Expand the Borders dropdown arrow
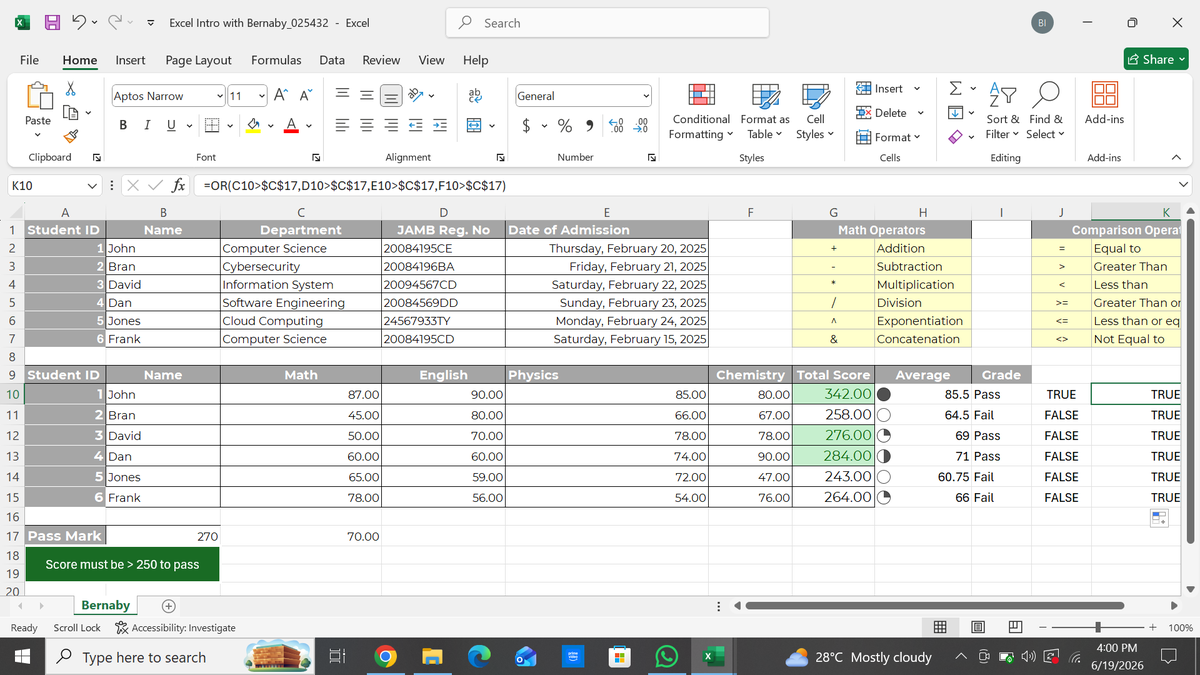The height and width of the screenshot is (675, 1200). 229,126
